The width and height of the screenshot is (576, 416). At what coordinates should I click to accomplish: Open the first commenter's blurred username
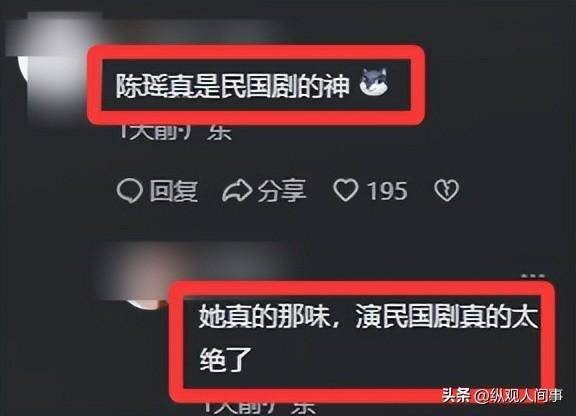191,31
